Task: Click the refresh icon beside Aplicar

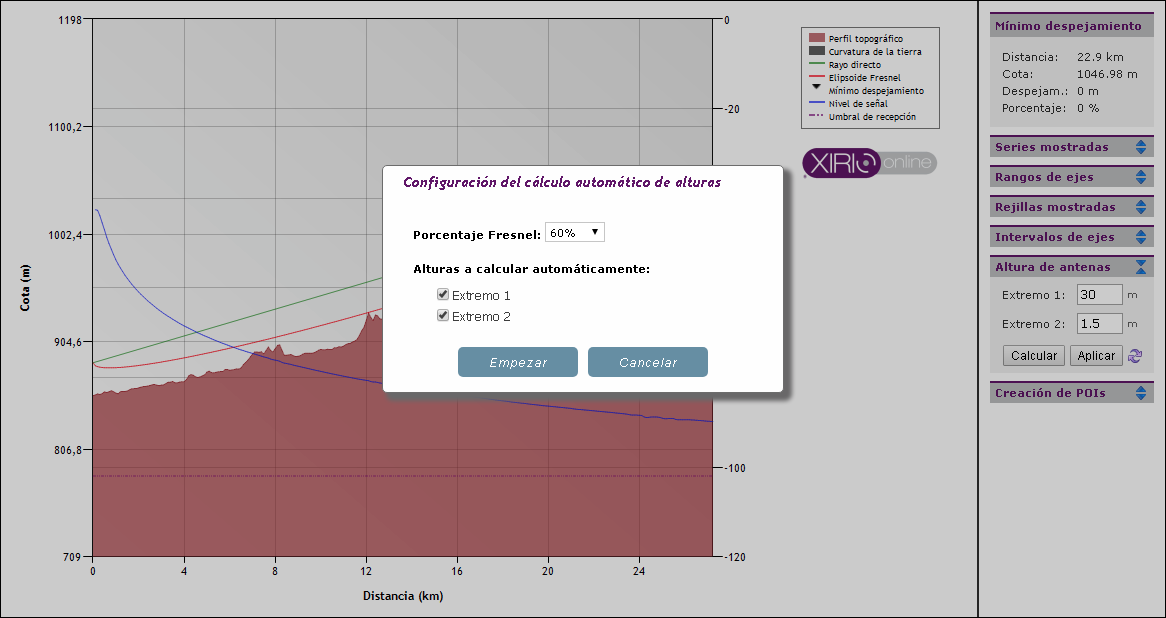Action: coord(1135,356)
